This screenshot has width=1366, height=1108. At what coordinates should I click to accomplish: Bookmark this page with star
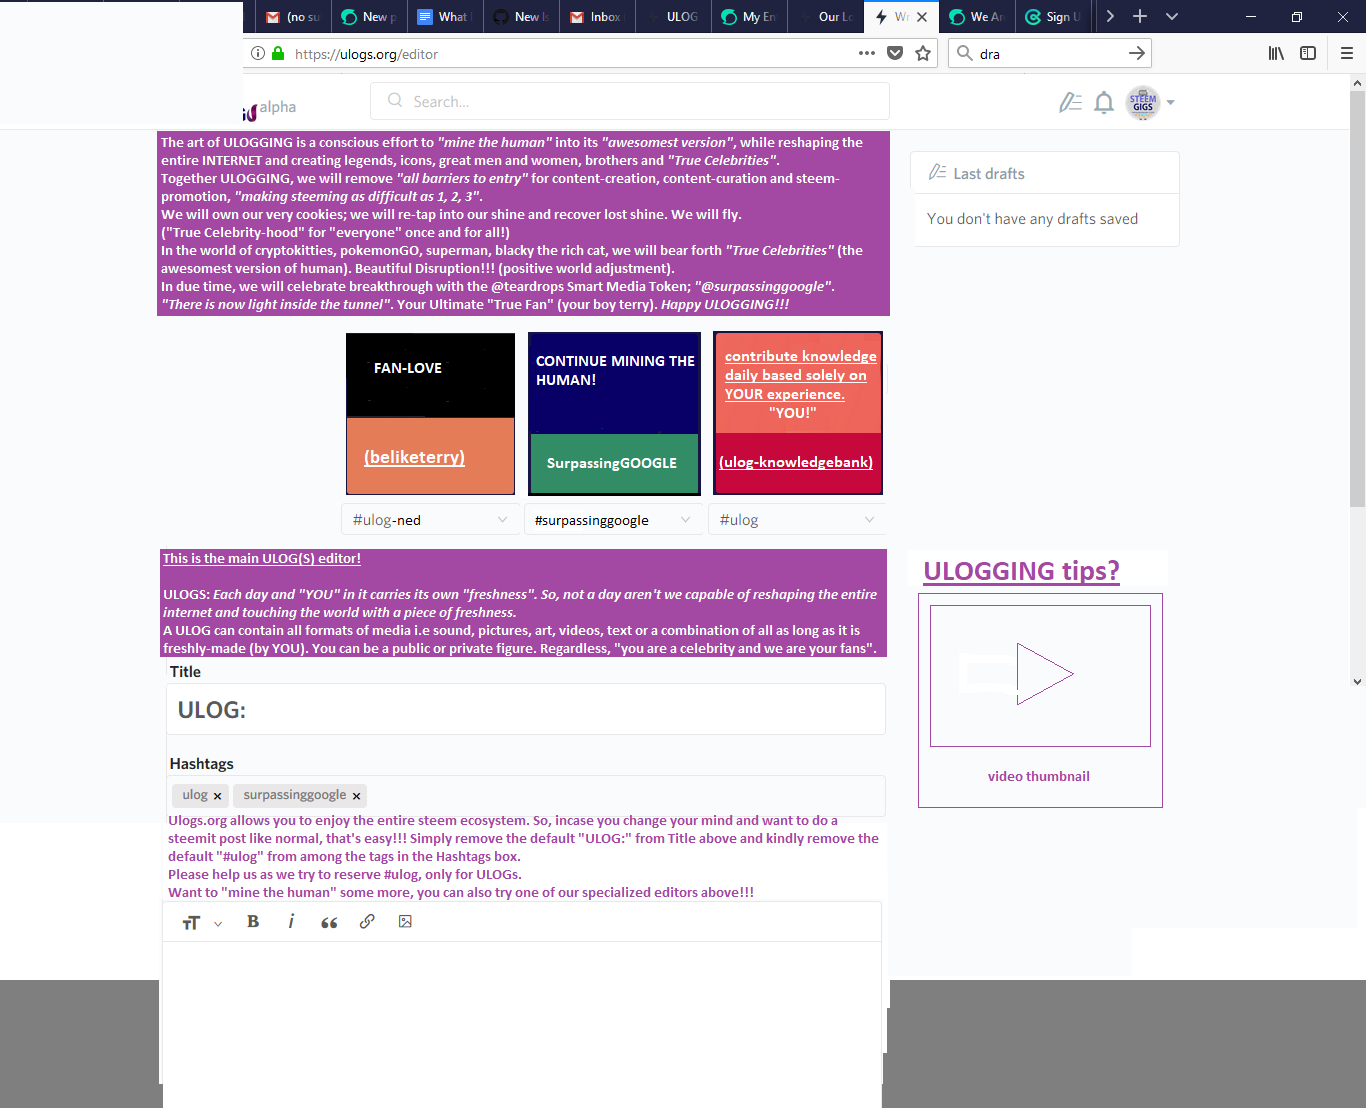923,54
